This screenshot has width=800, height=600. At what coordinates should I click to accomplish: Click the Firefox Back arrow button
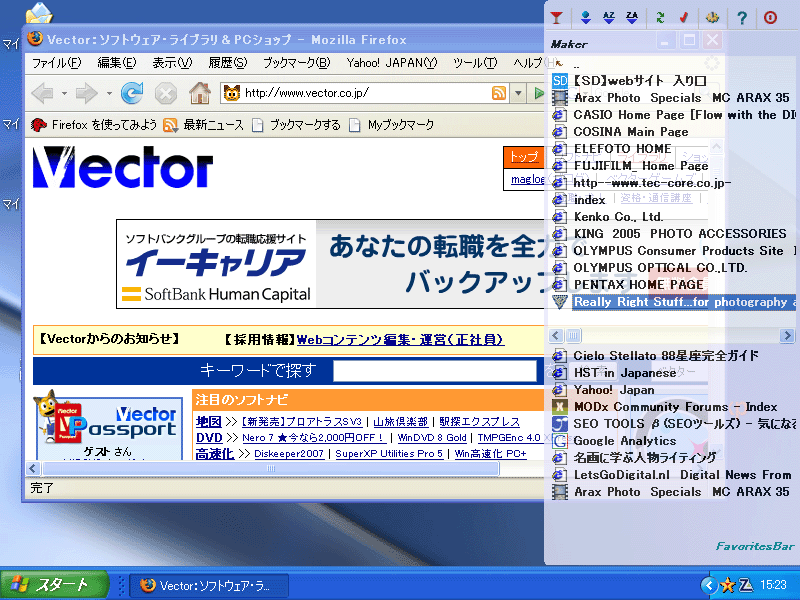pyautogui.click(x=42, y=93)
